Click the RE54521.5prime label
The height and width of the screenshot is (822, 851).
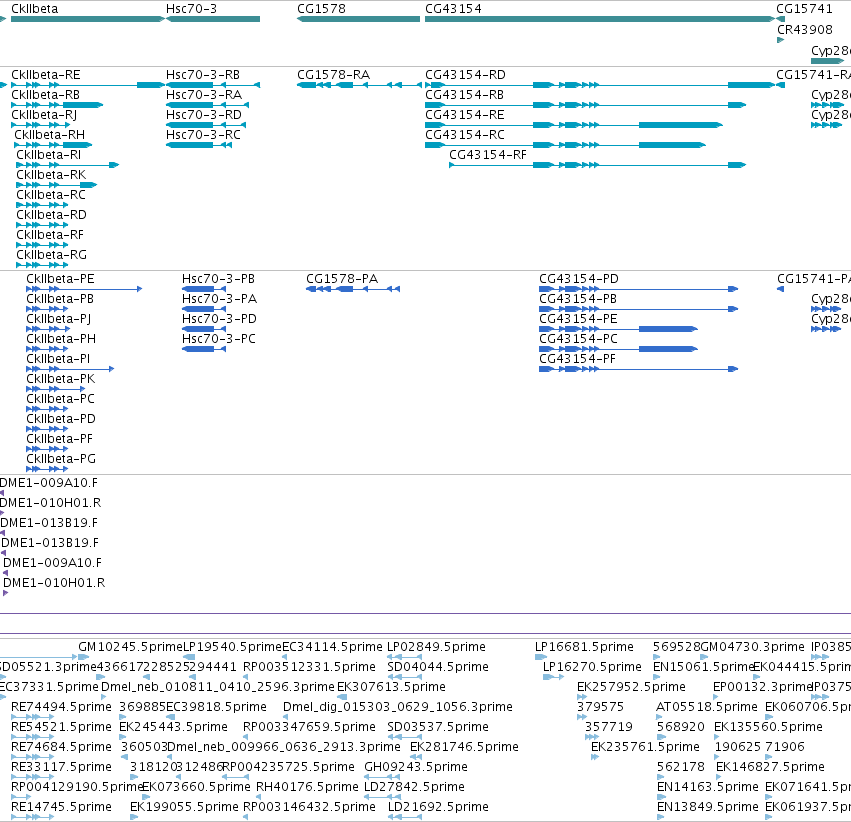61,727
